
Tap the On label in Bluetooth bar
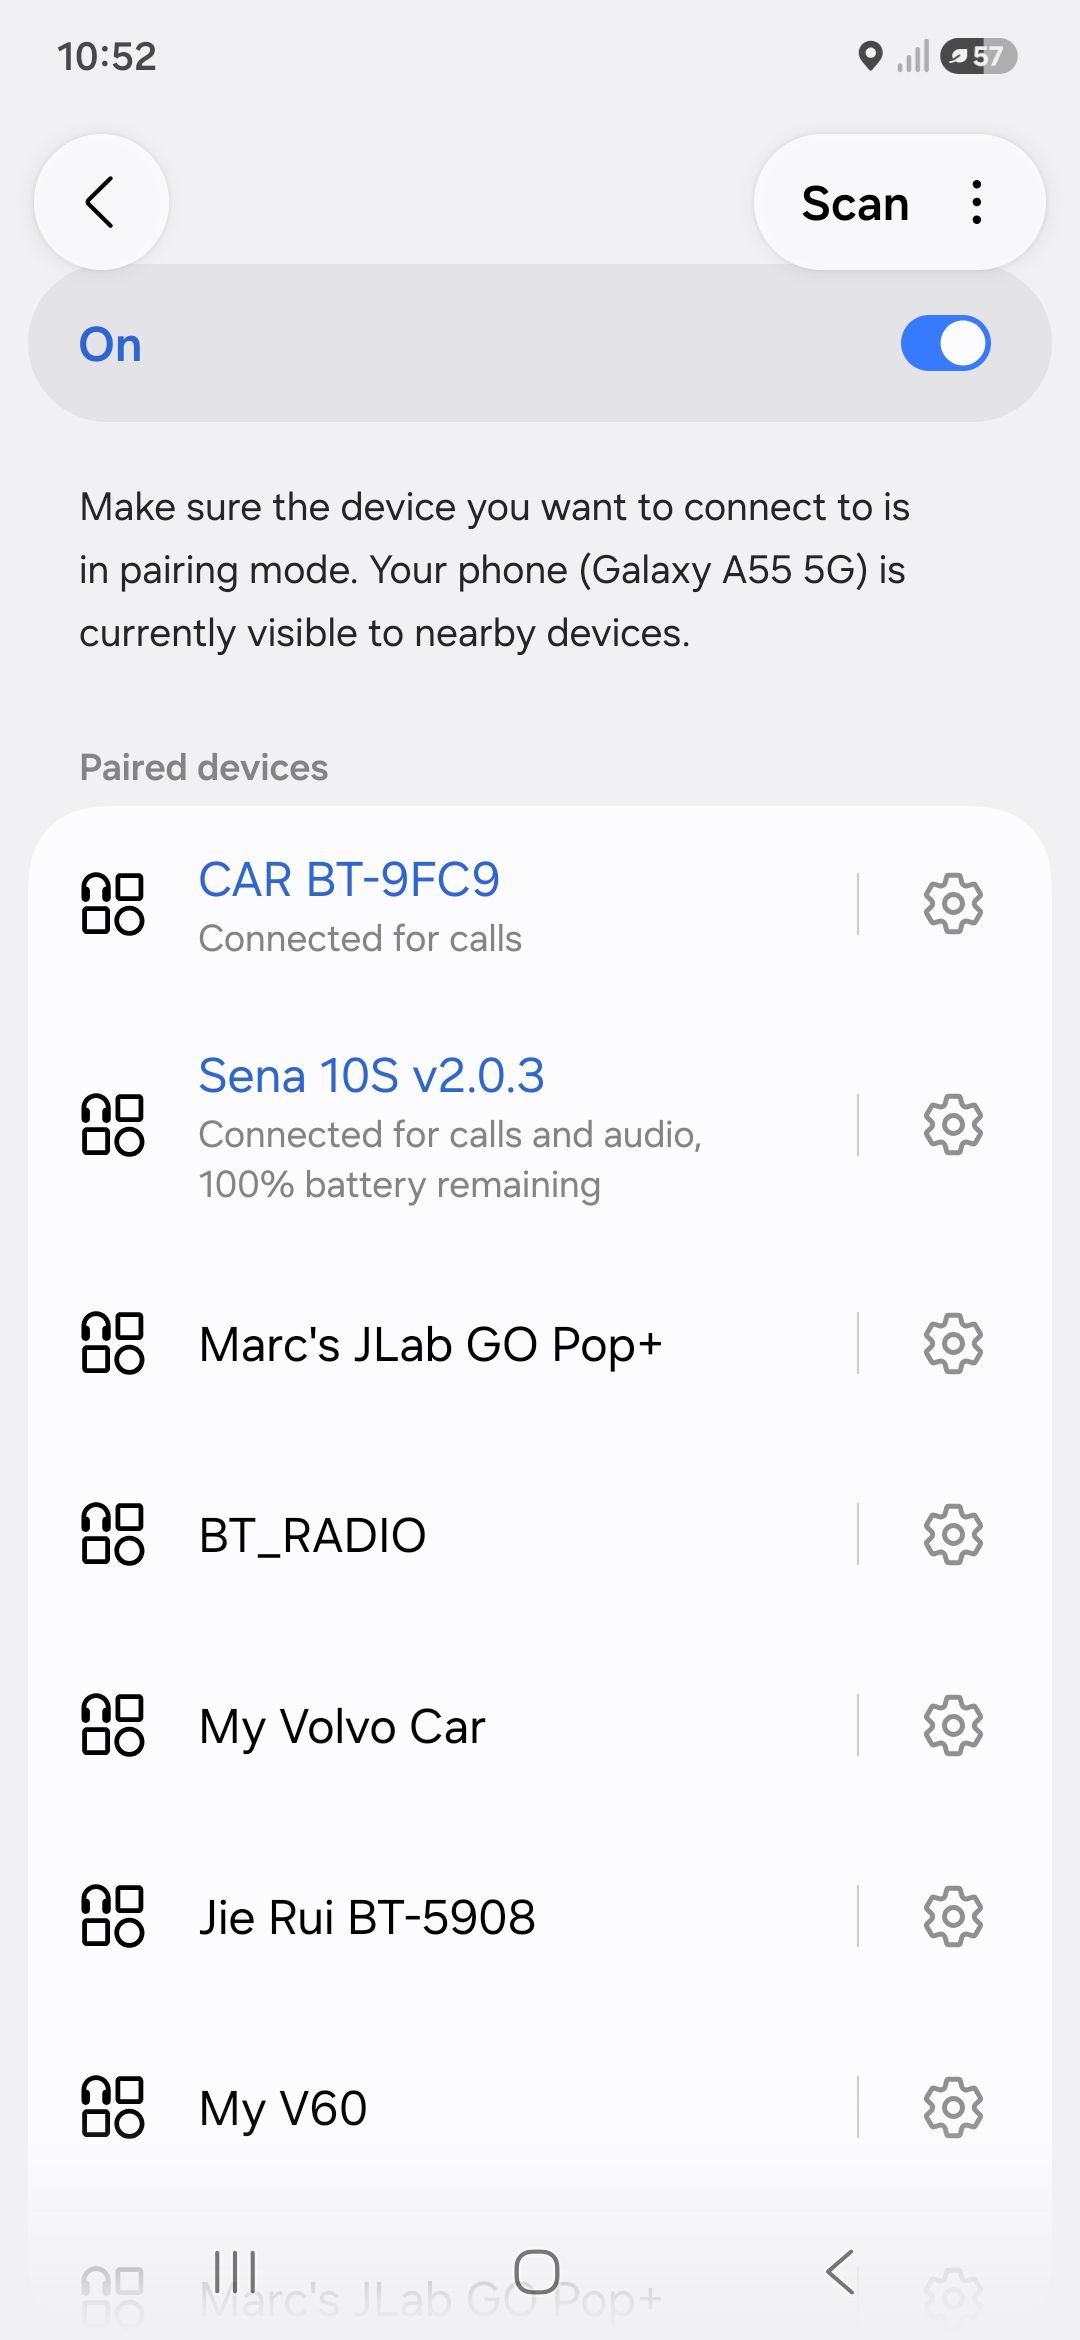click(x=111, y=345)
